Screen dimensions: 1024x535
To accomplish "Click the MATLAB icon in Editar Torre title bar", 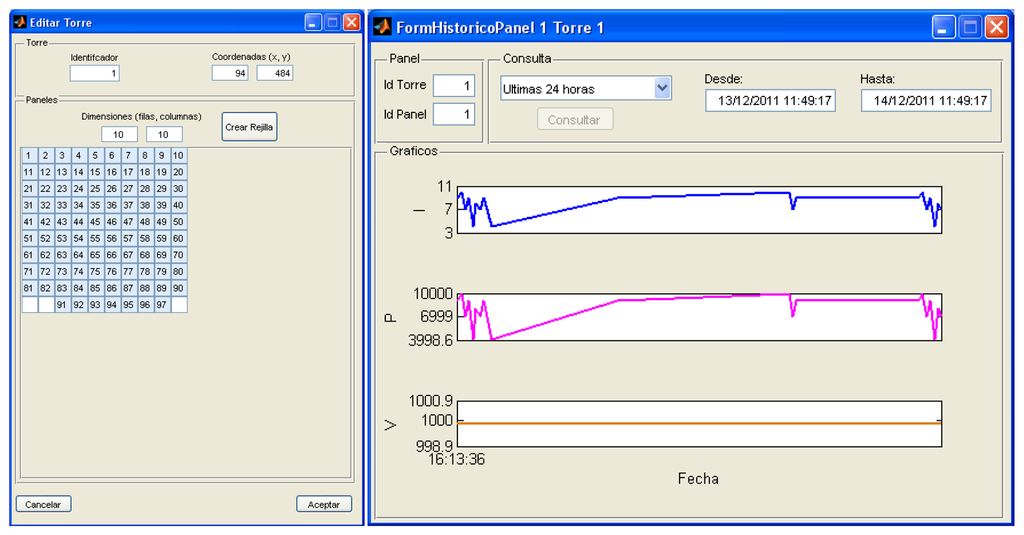I will point(20,22).
